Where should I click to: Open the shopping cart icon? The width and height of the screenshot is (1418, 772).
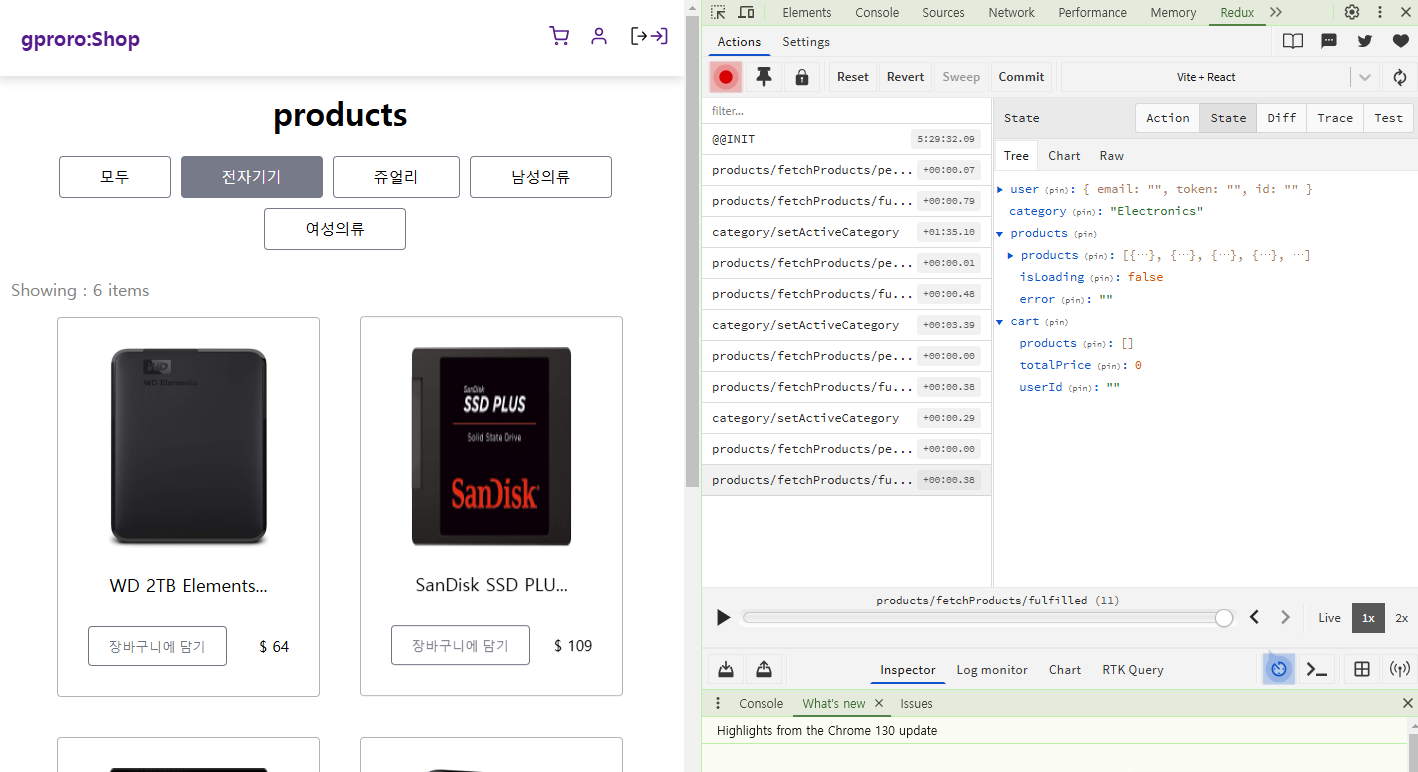559,36
